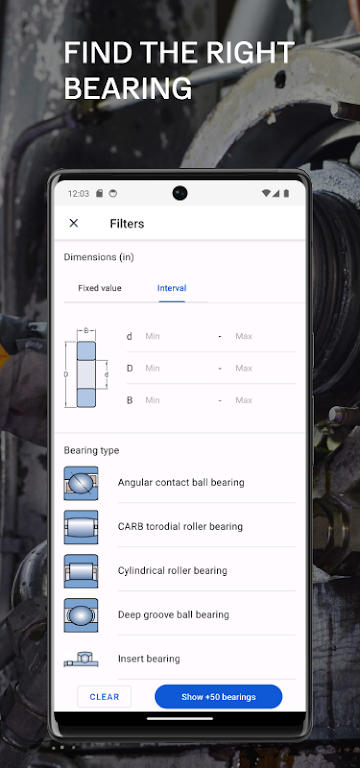
Task: Choose Cylindrical roller bearing label
Action: tap(172, 571)
